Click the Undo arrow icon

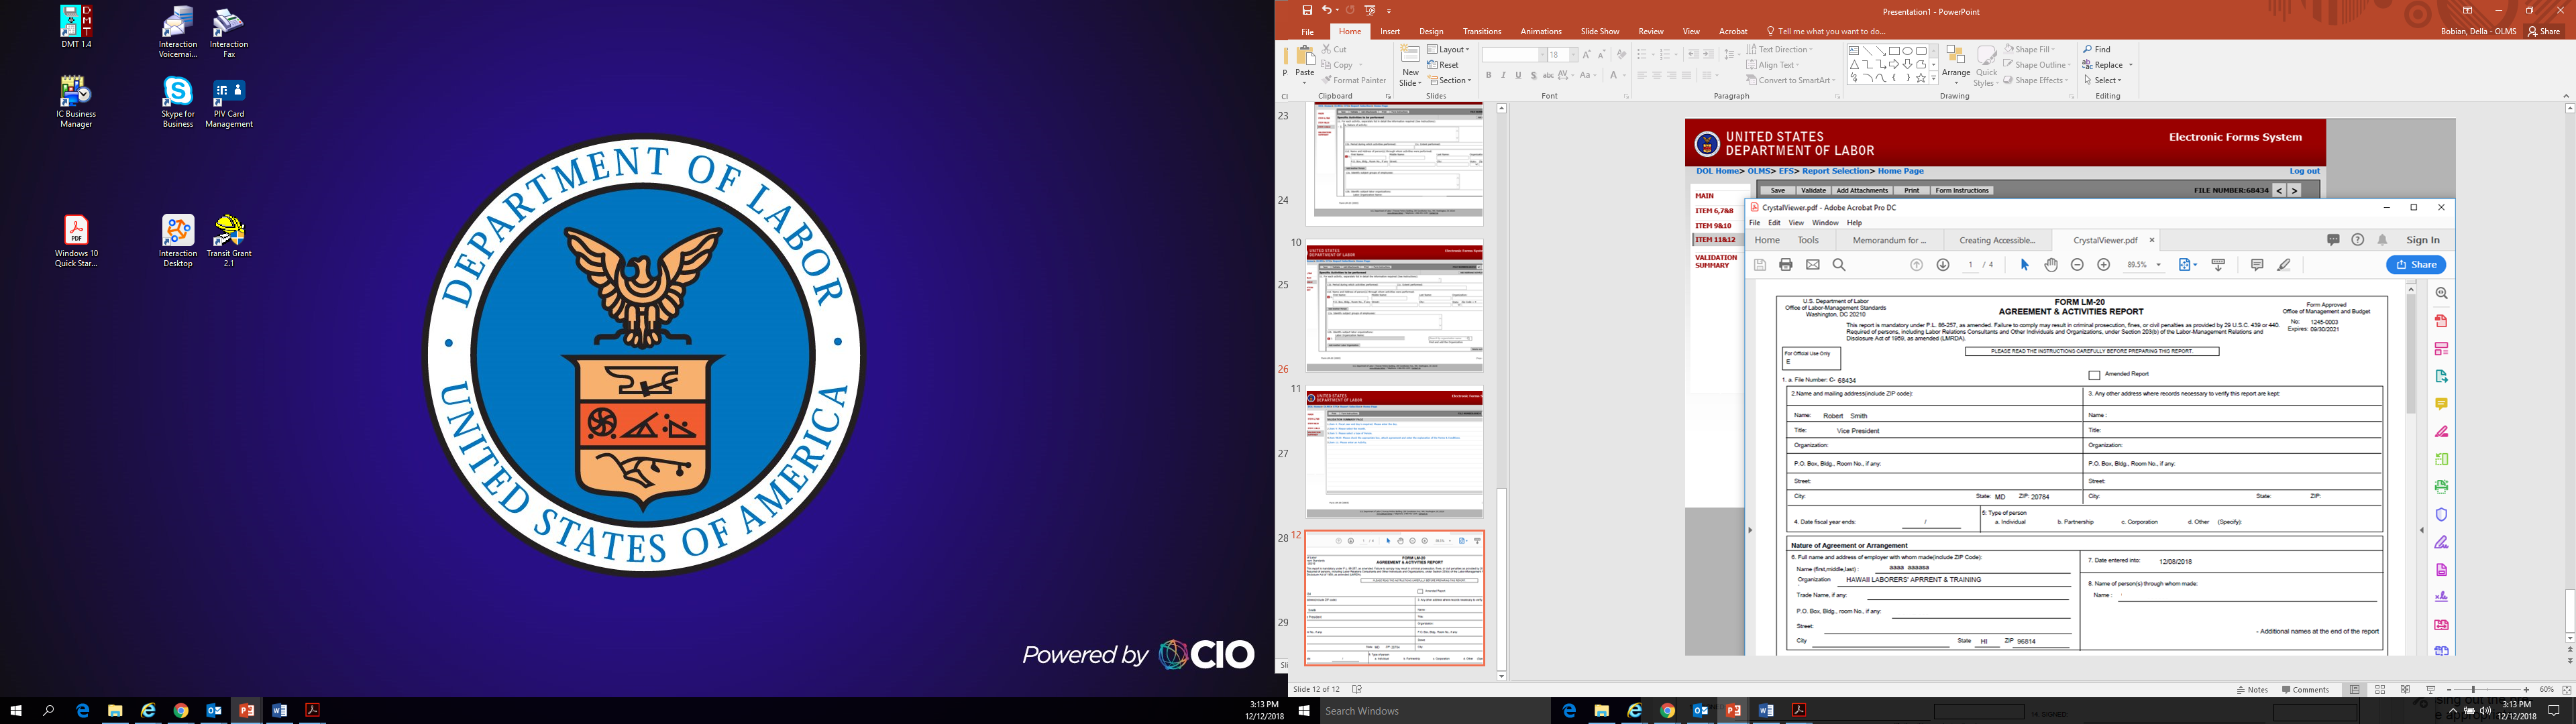(x=1327, y=10)
